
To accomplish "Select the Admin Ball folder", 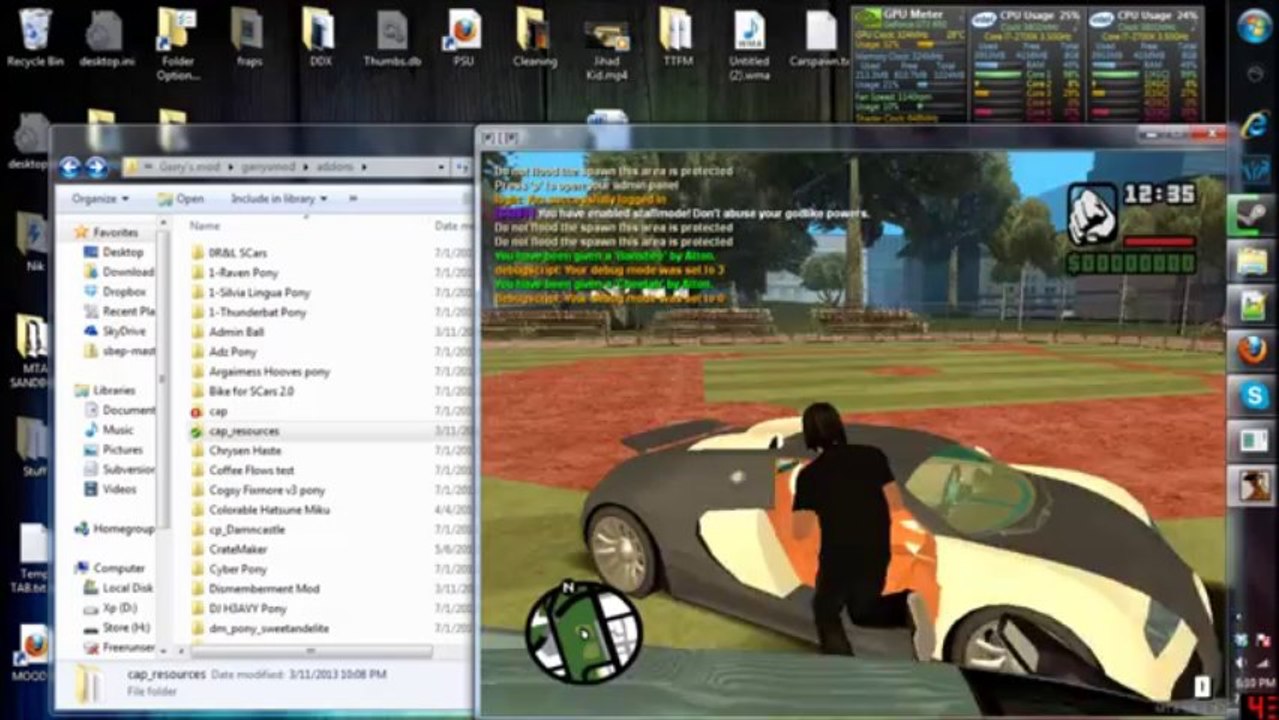I will (x=227, y=332).
